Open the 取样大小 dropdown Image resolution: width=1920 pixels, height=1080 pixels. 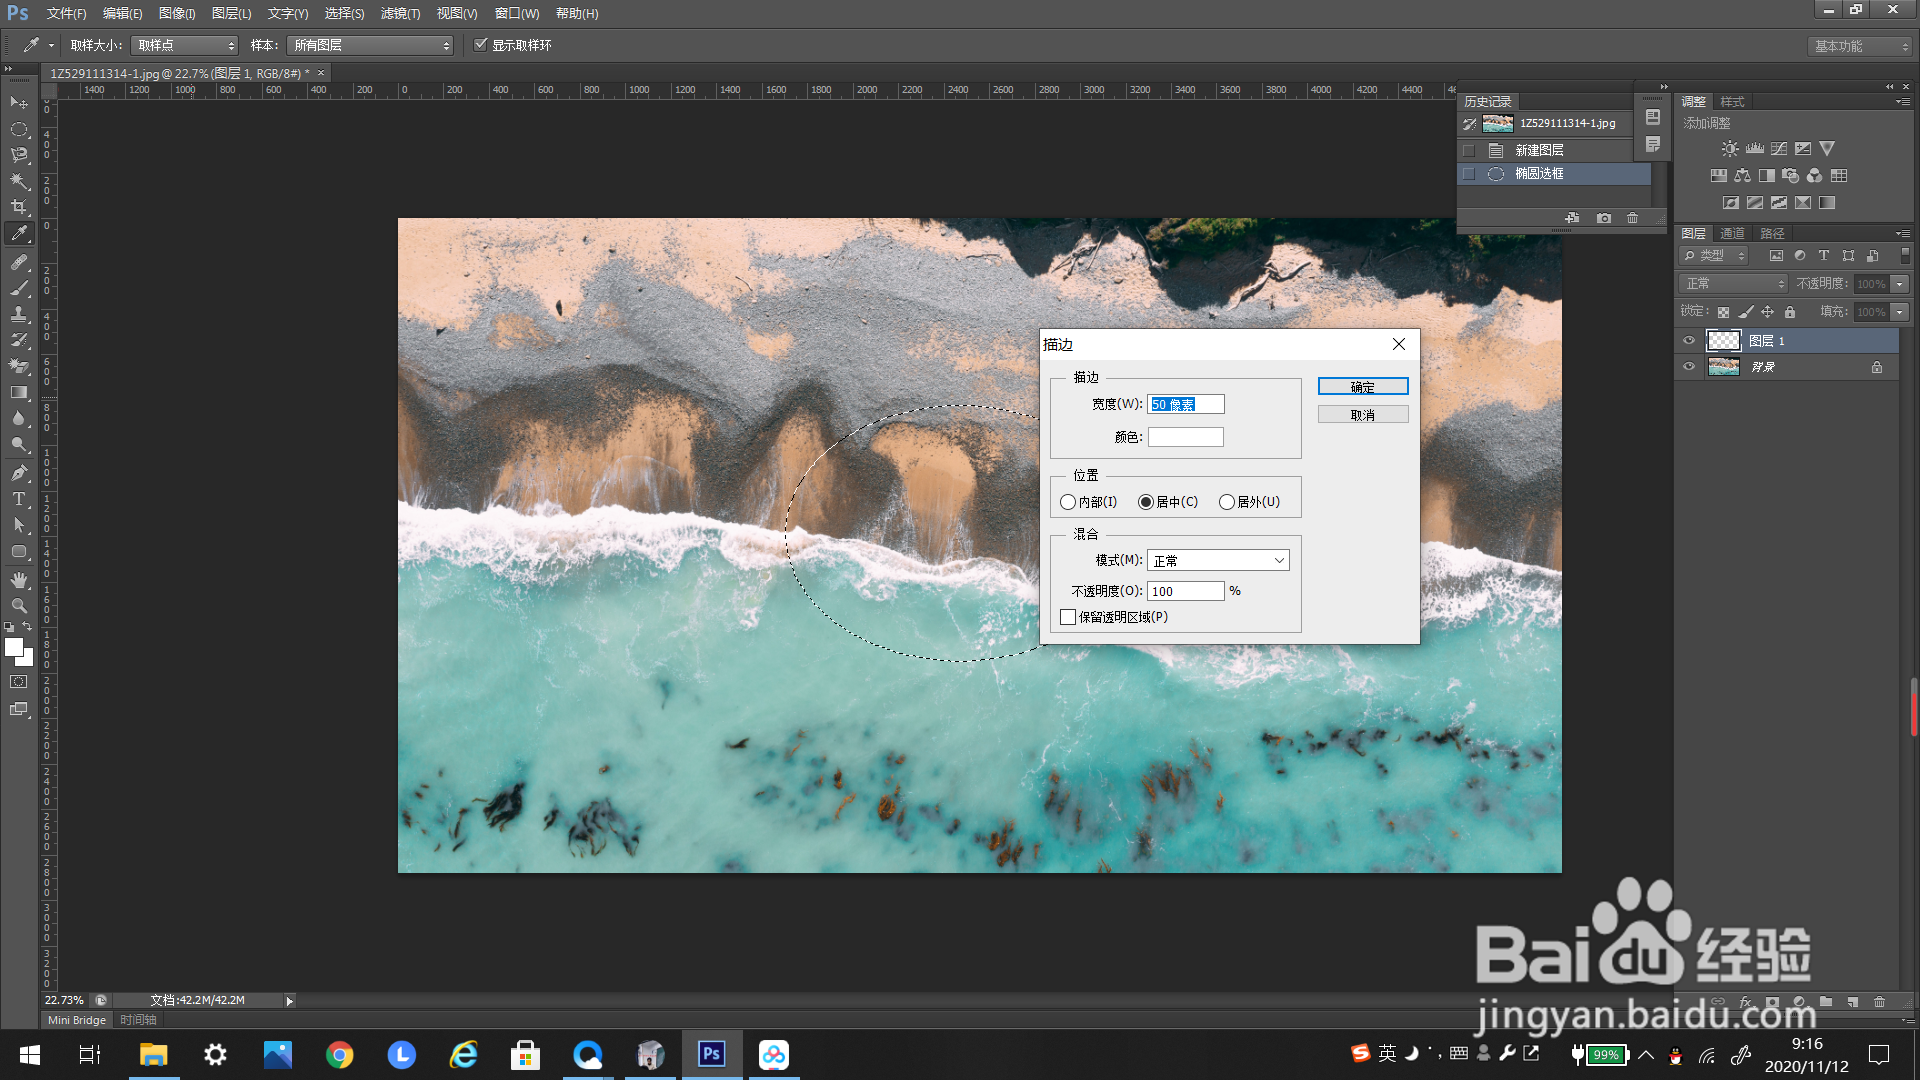(x=185, y=45)
